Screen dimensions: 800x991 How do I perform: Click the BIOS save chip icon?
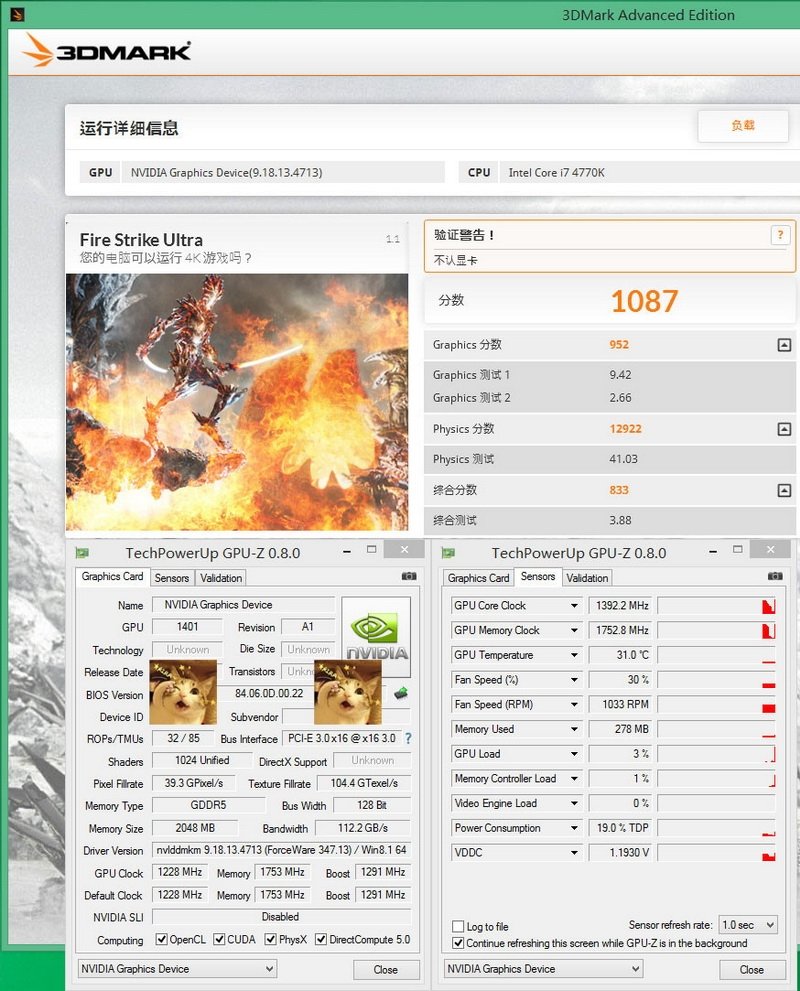click(401, 693)
